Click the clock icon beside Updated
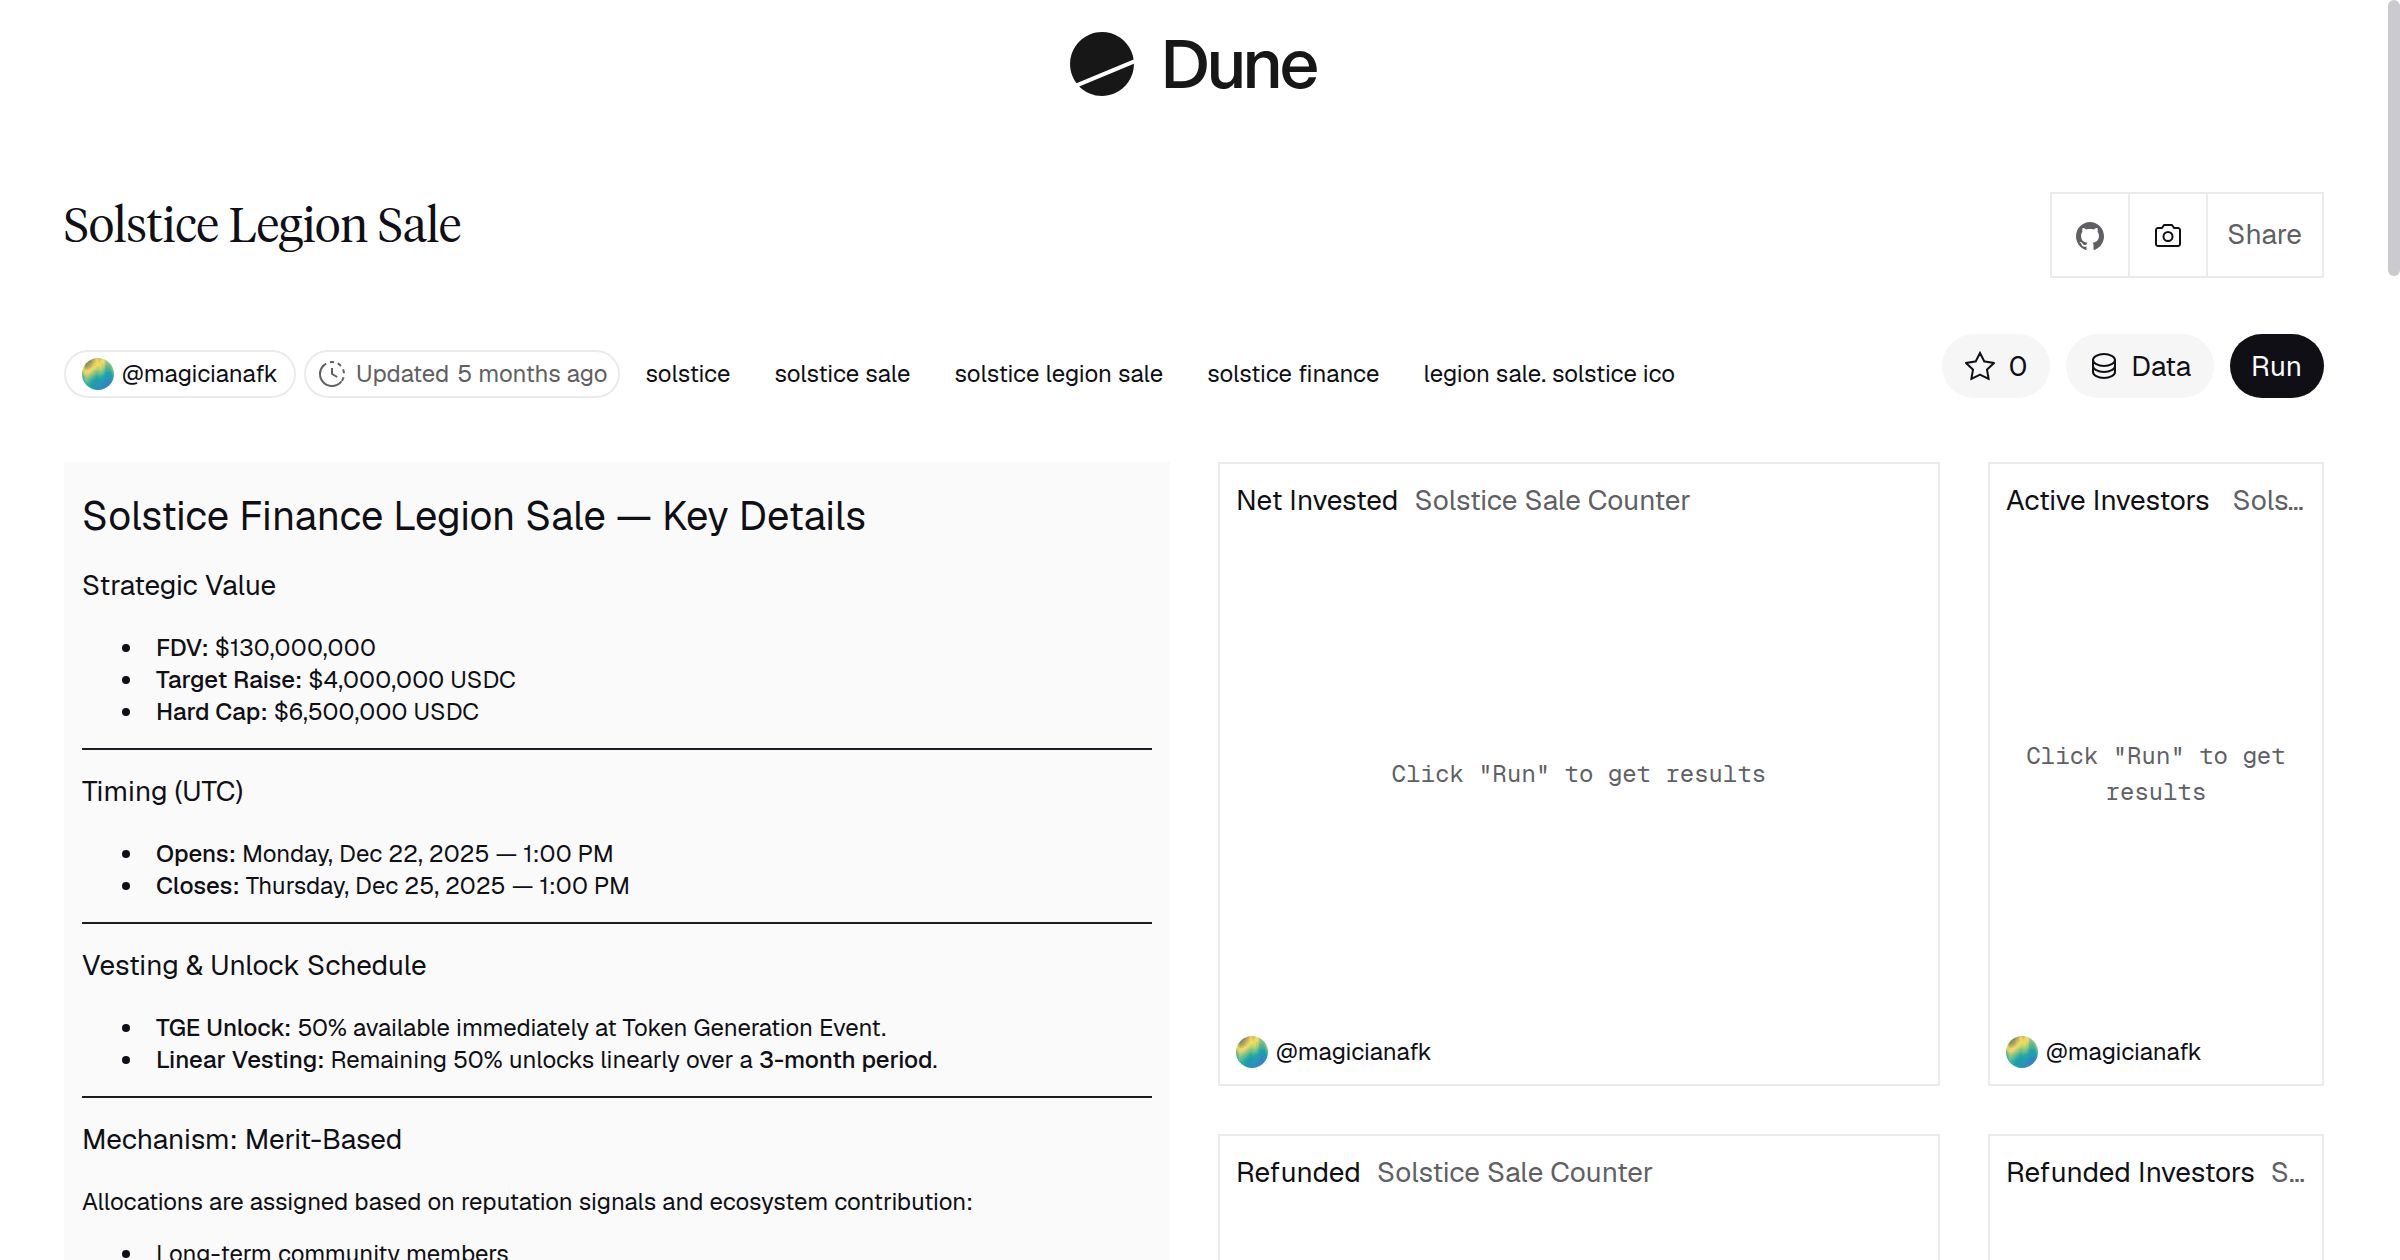 tap(332, 374)
